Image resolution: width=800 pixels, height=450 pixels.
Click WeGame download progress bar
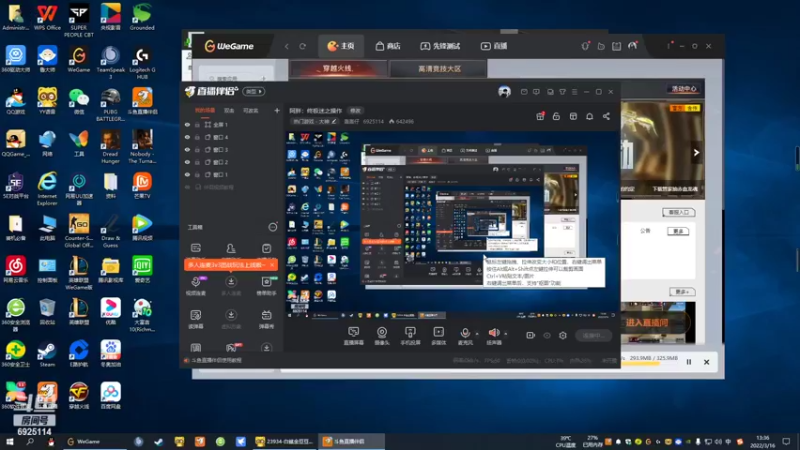tap(649, 364)
